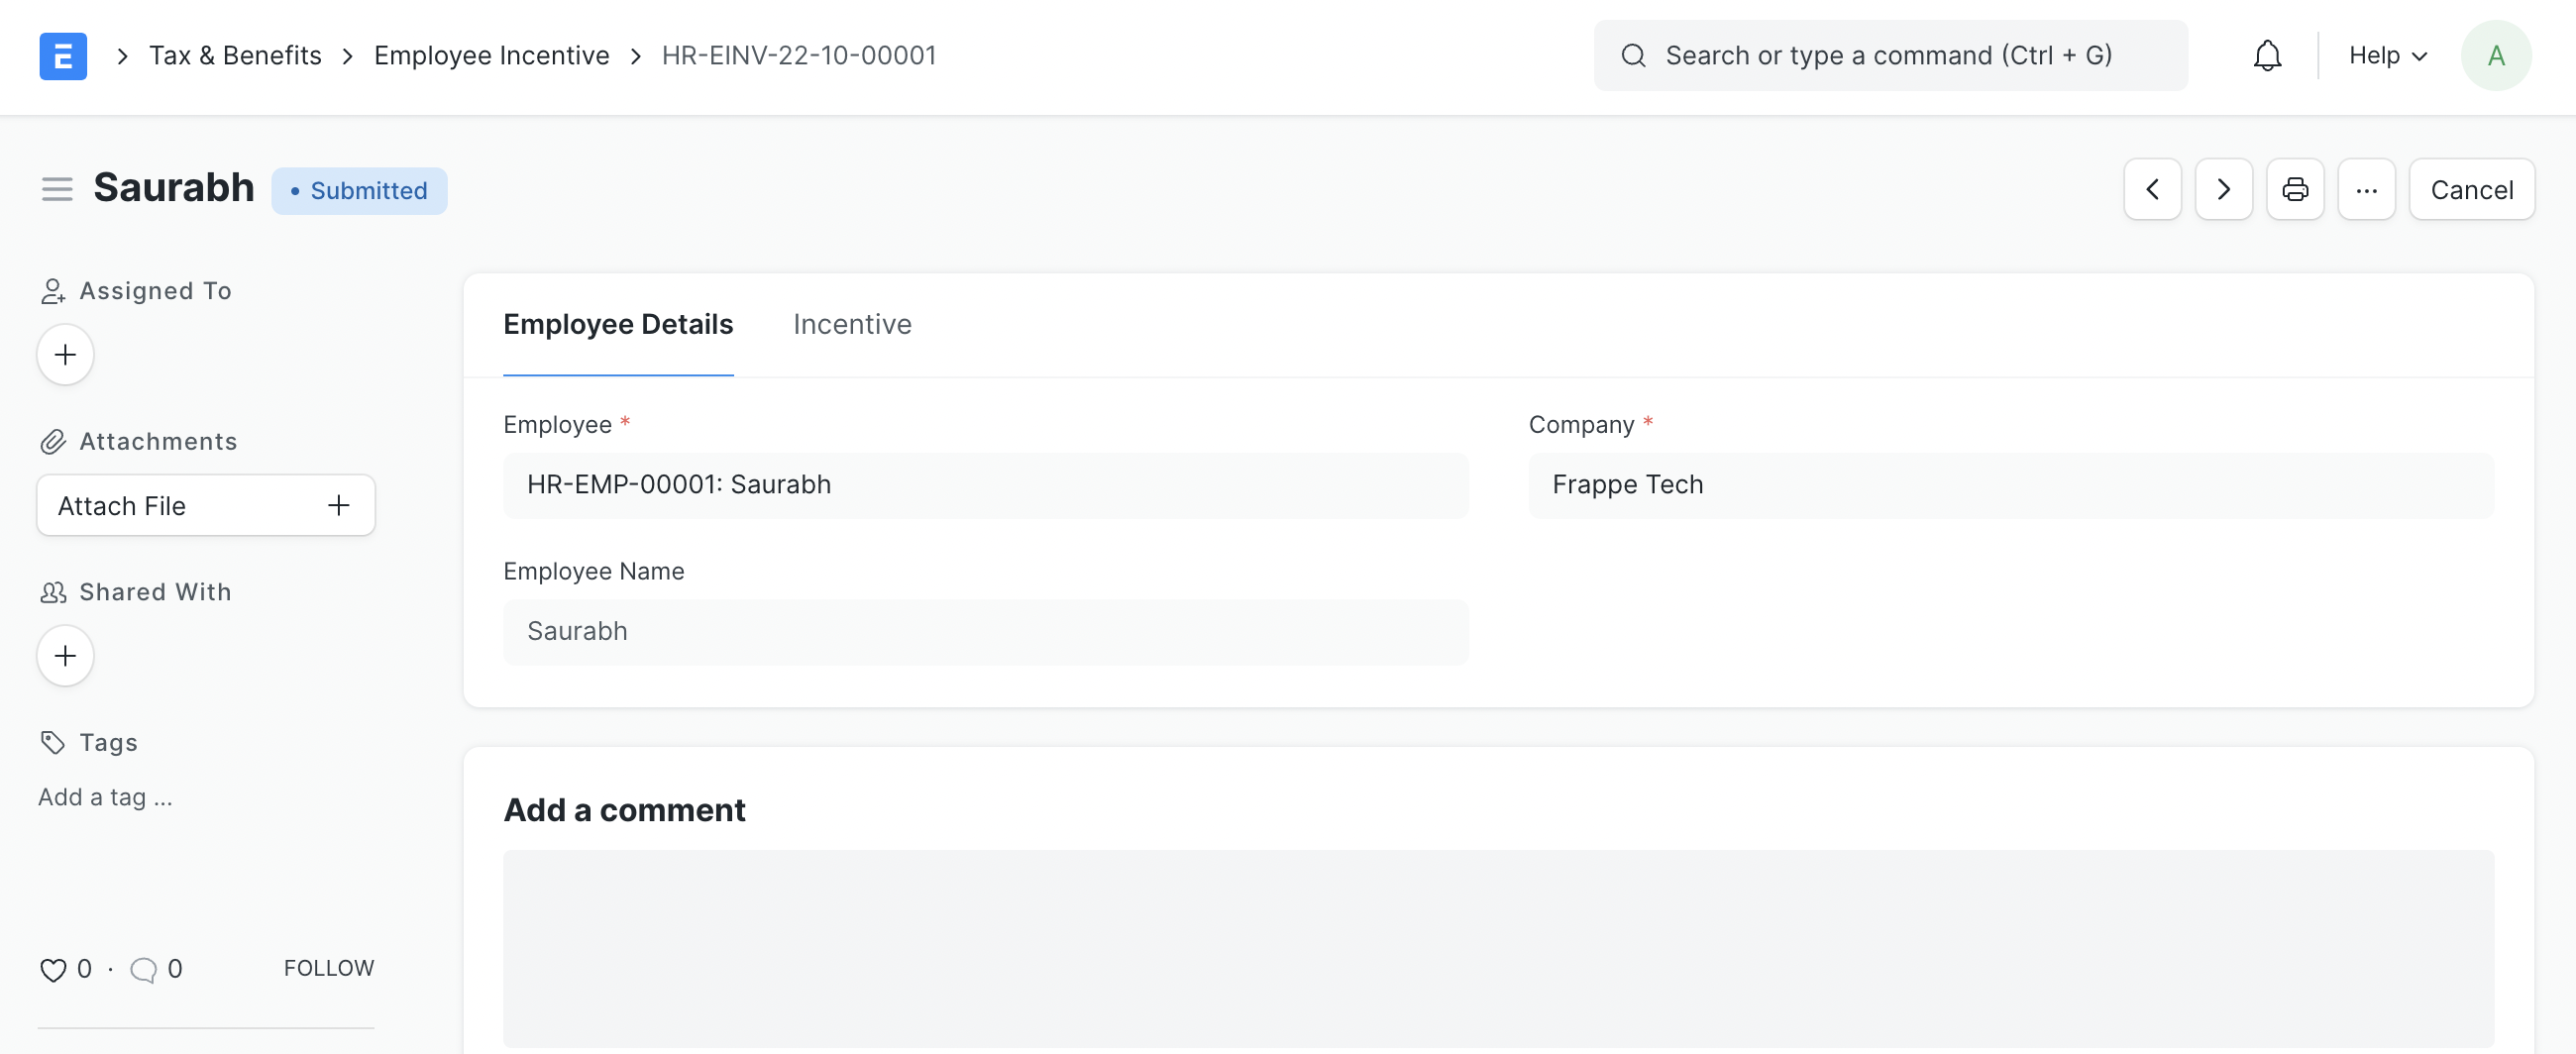Screen dimensions: 2576x1054
Task: Open the notifications bell
Action: pos(2267,56)
